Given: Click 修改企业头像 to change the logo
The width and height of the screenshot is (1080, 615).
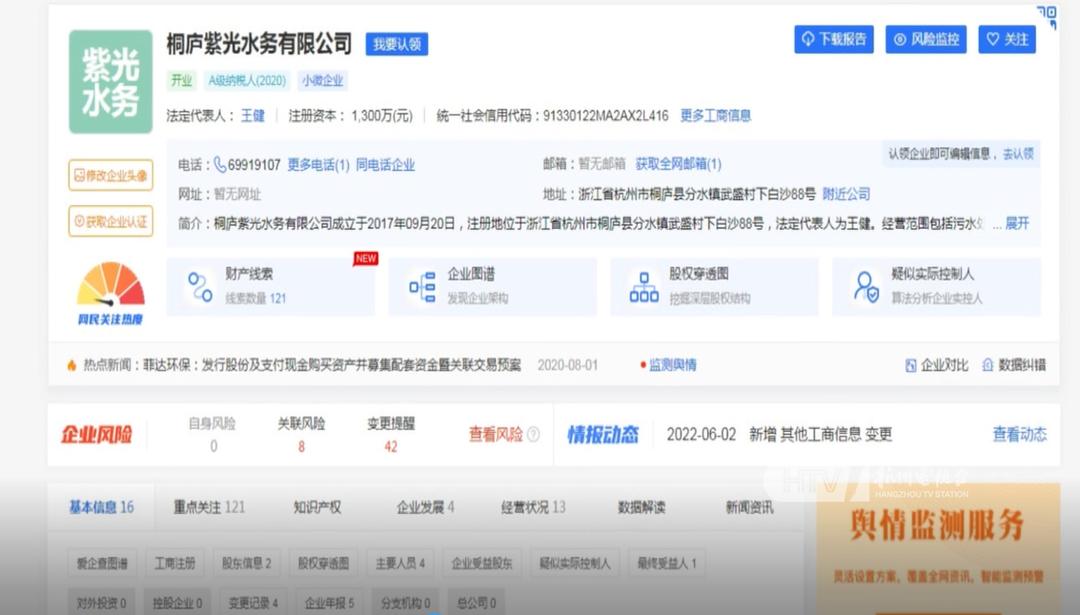Looking at the screenshot, I should point(111,176).
